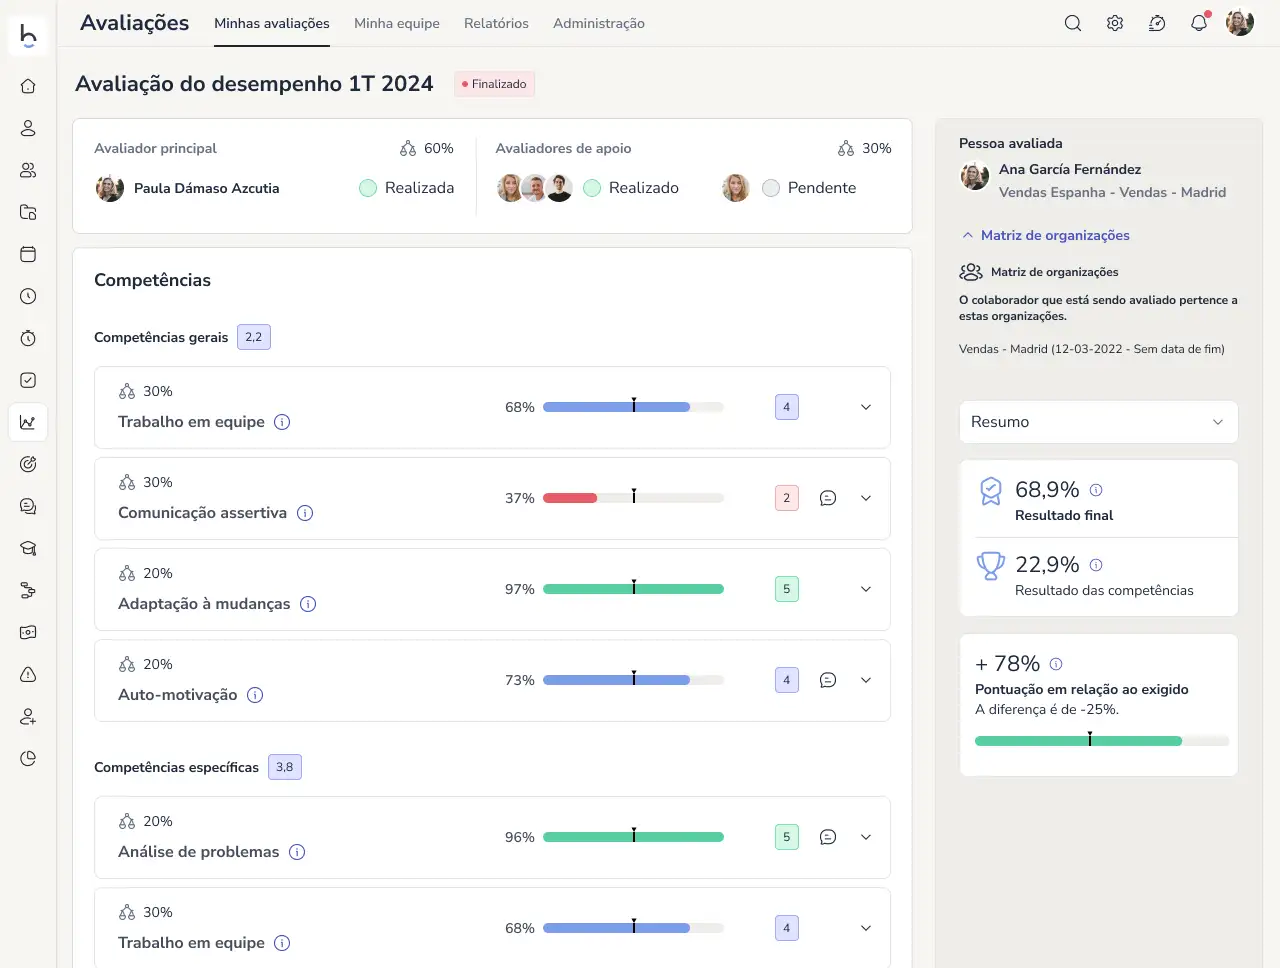This screenshot has width=1280, height=968.
Task: Click info icon next to 68,9% result
Action: click(1096, 490)
